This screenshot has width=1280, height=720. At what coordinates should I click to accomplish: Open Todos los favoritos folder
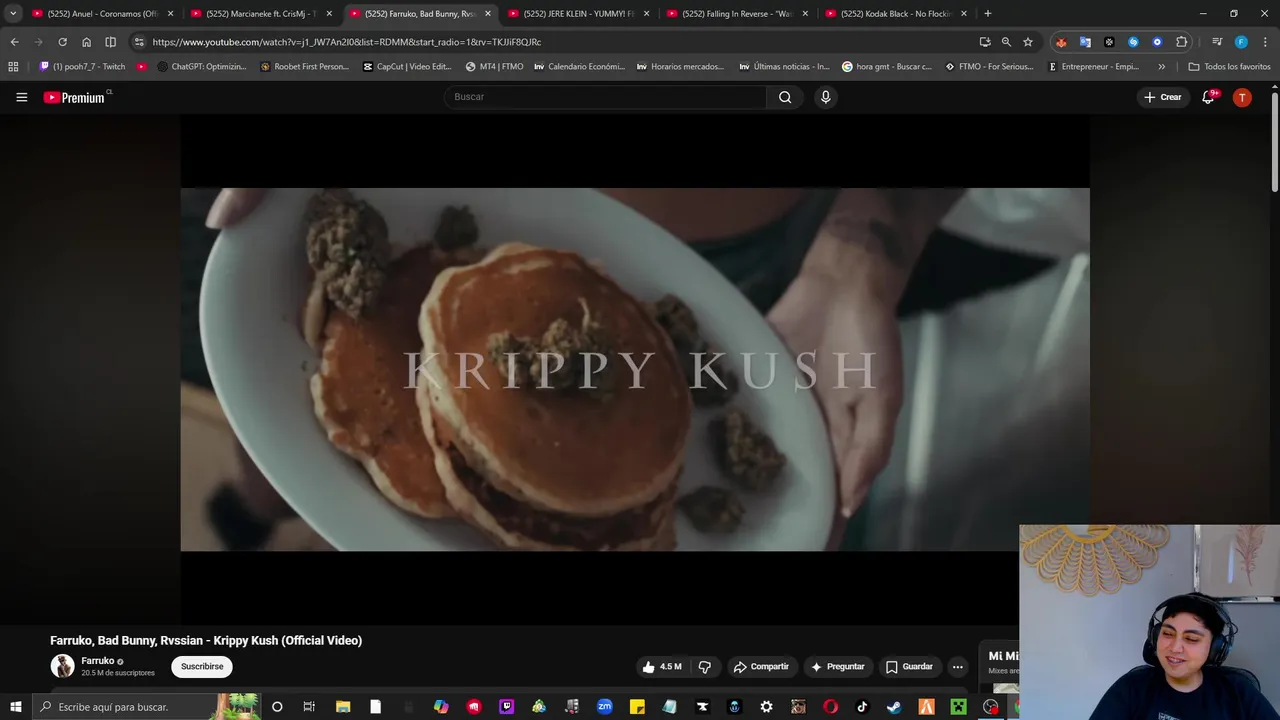[x=1229, y=67]
